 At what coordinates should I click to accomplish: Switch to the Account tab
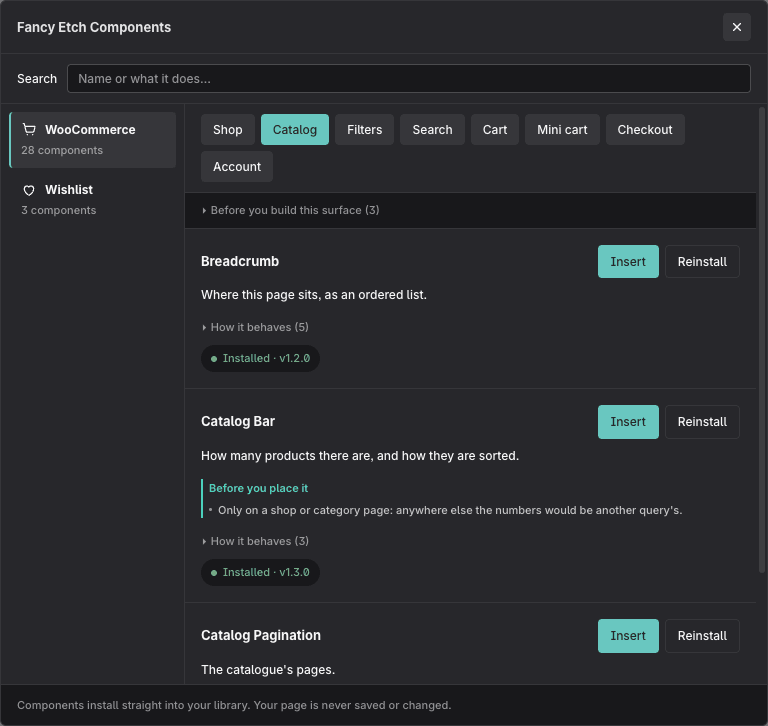click(x=237, y=167)
